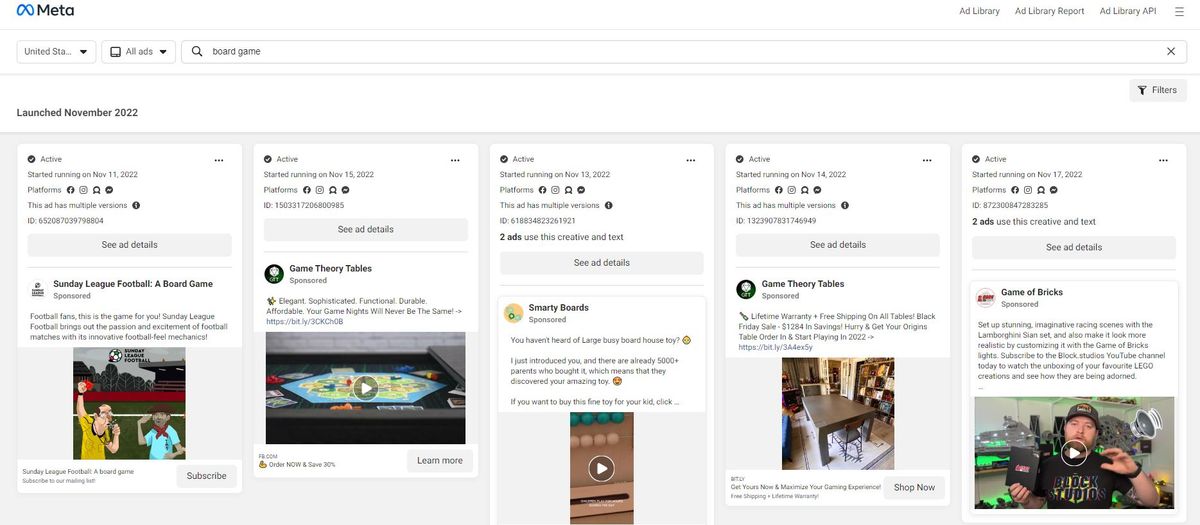
Task: Click the board game search field
Action: point(682,51)
